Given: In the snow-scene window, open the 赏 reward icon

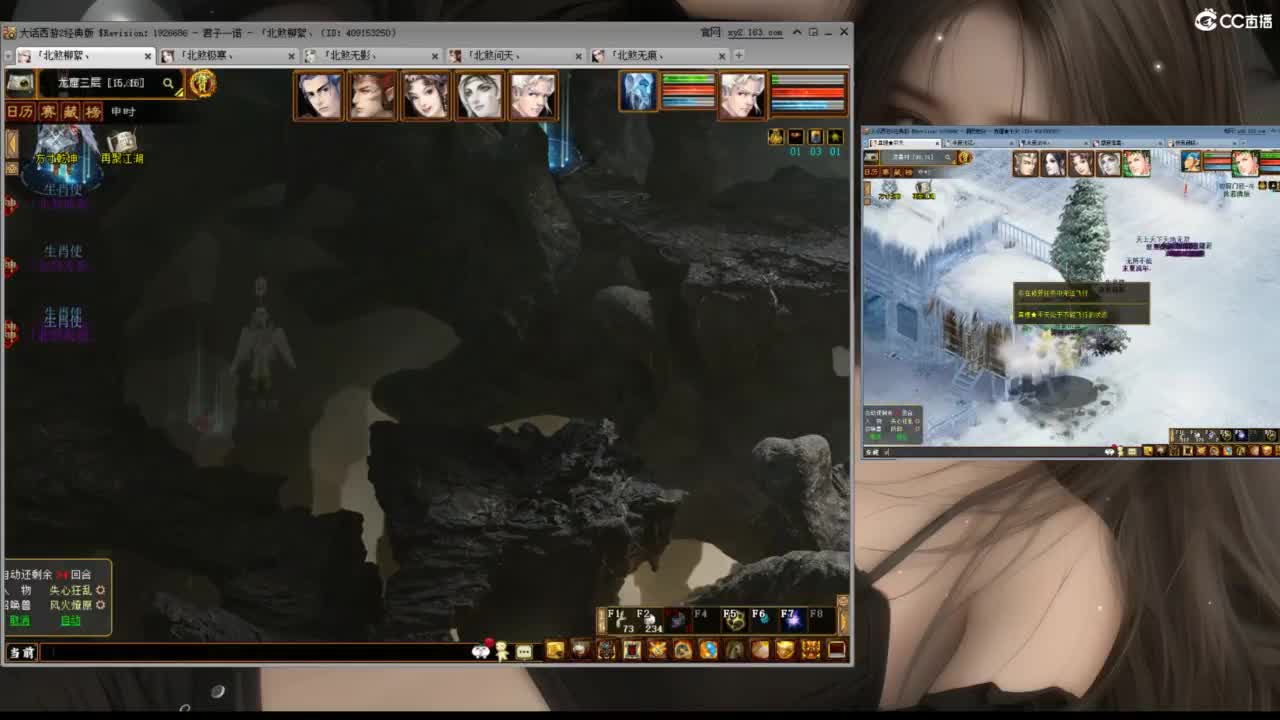Looking at the screenshot, I should point(964,157).
